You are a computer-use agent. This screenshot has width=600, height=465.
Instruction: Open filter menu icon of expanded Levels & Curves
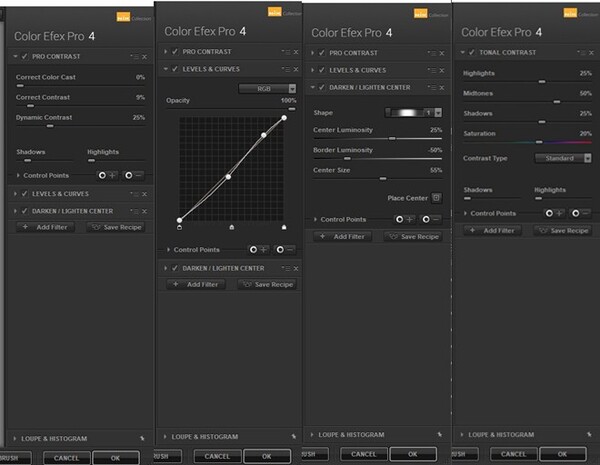tap(286, 69)
